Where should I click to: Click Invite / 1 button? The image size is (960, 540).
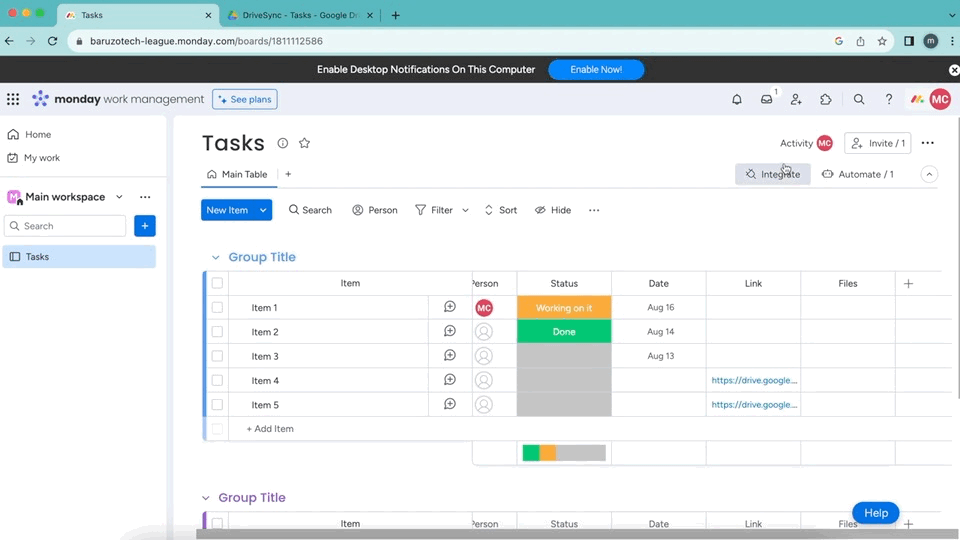coord(877,143)
